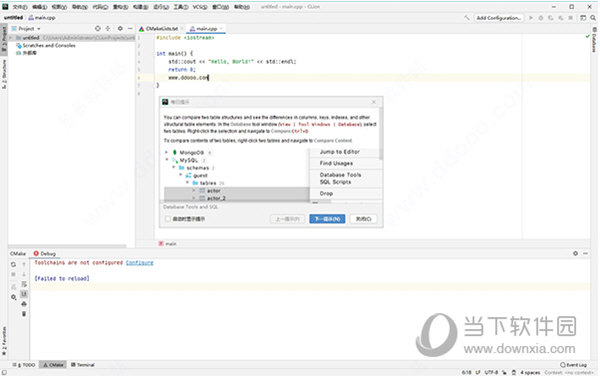Click the reload CMake project icon
This screenshot has height=378, width=600.
coord(13,264)
